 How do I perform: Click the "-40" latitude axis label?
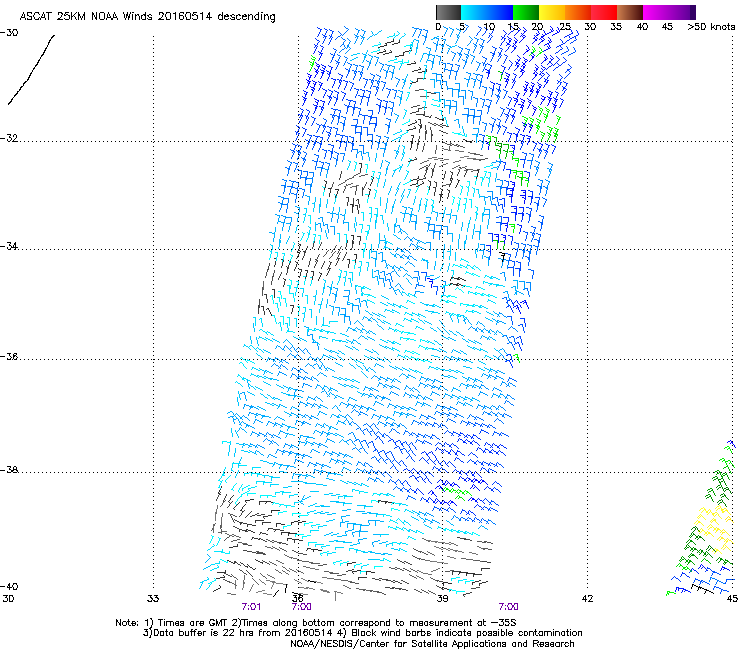point(9,586)
